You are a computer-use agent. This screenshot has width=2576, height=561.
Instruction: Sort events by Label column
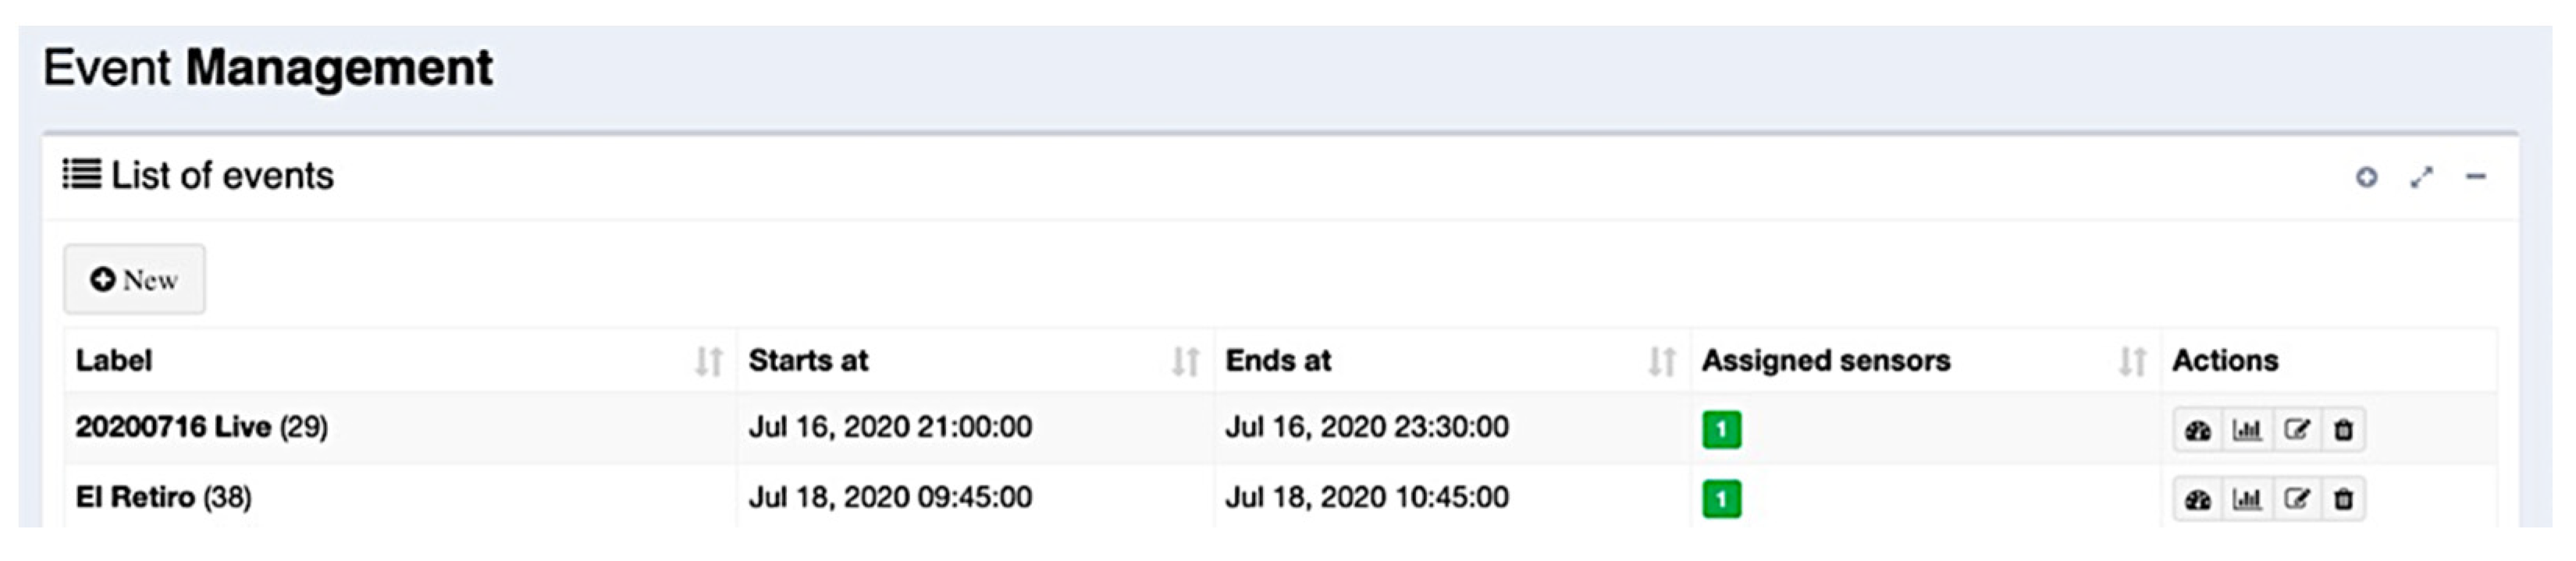[x=708, y=361]
